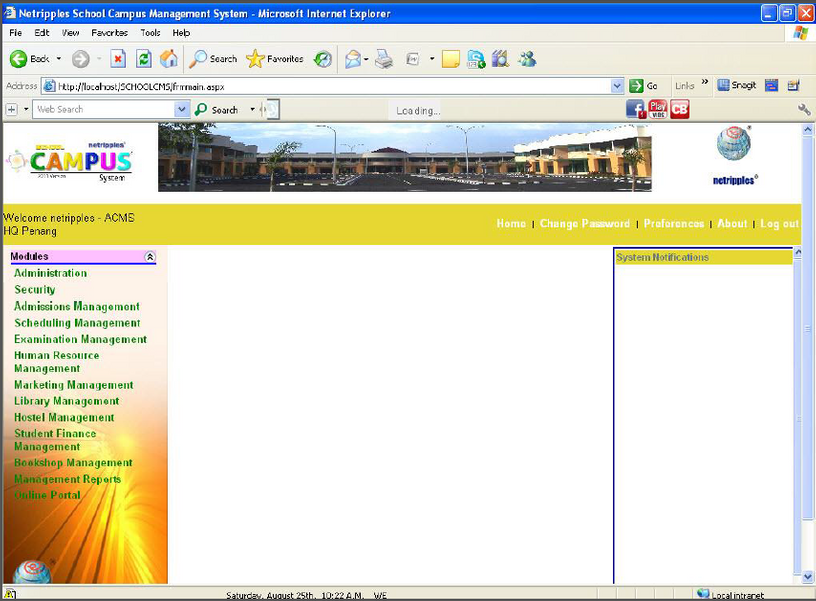816x601 pixels.
Task: Go to the browser Home page icon
Action: (x=169, y=59)
